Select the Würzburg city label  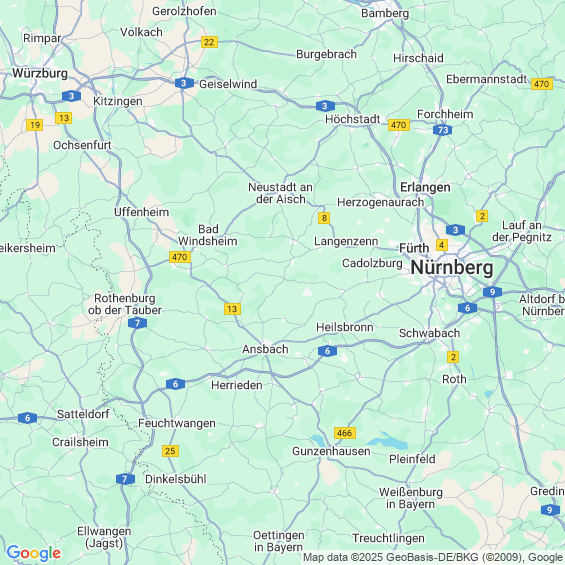click(x=40, y=73)
